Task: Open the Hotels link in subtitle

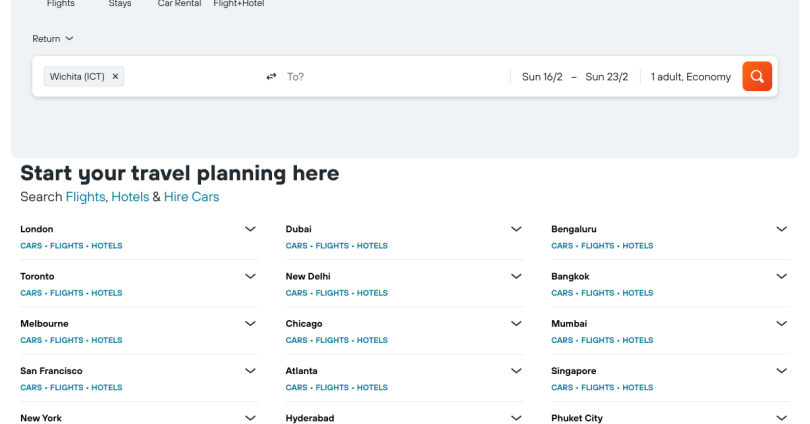Action: point(130,197)
